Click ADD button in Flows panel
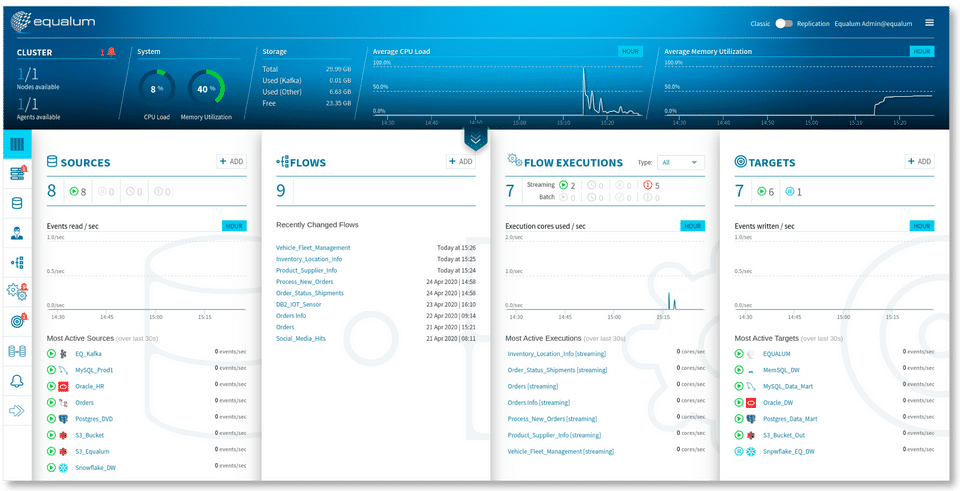Image resolution: width=960 pixels, height=491 pixels. coord(460,162)
